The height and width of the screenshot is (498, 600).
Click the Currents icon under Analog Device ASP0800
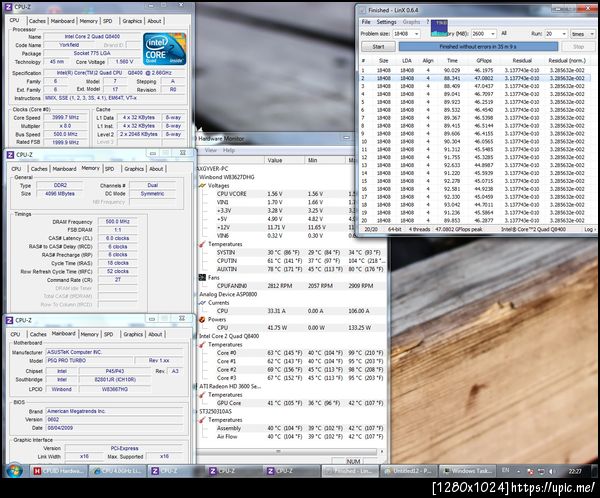pyautogui.click(x=202, y=303)
